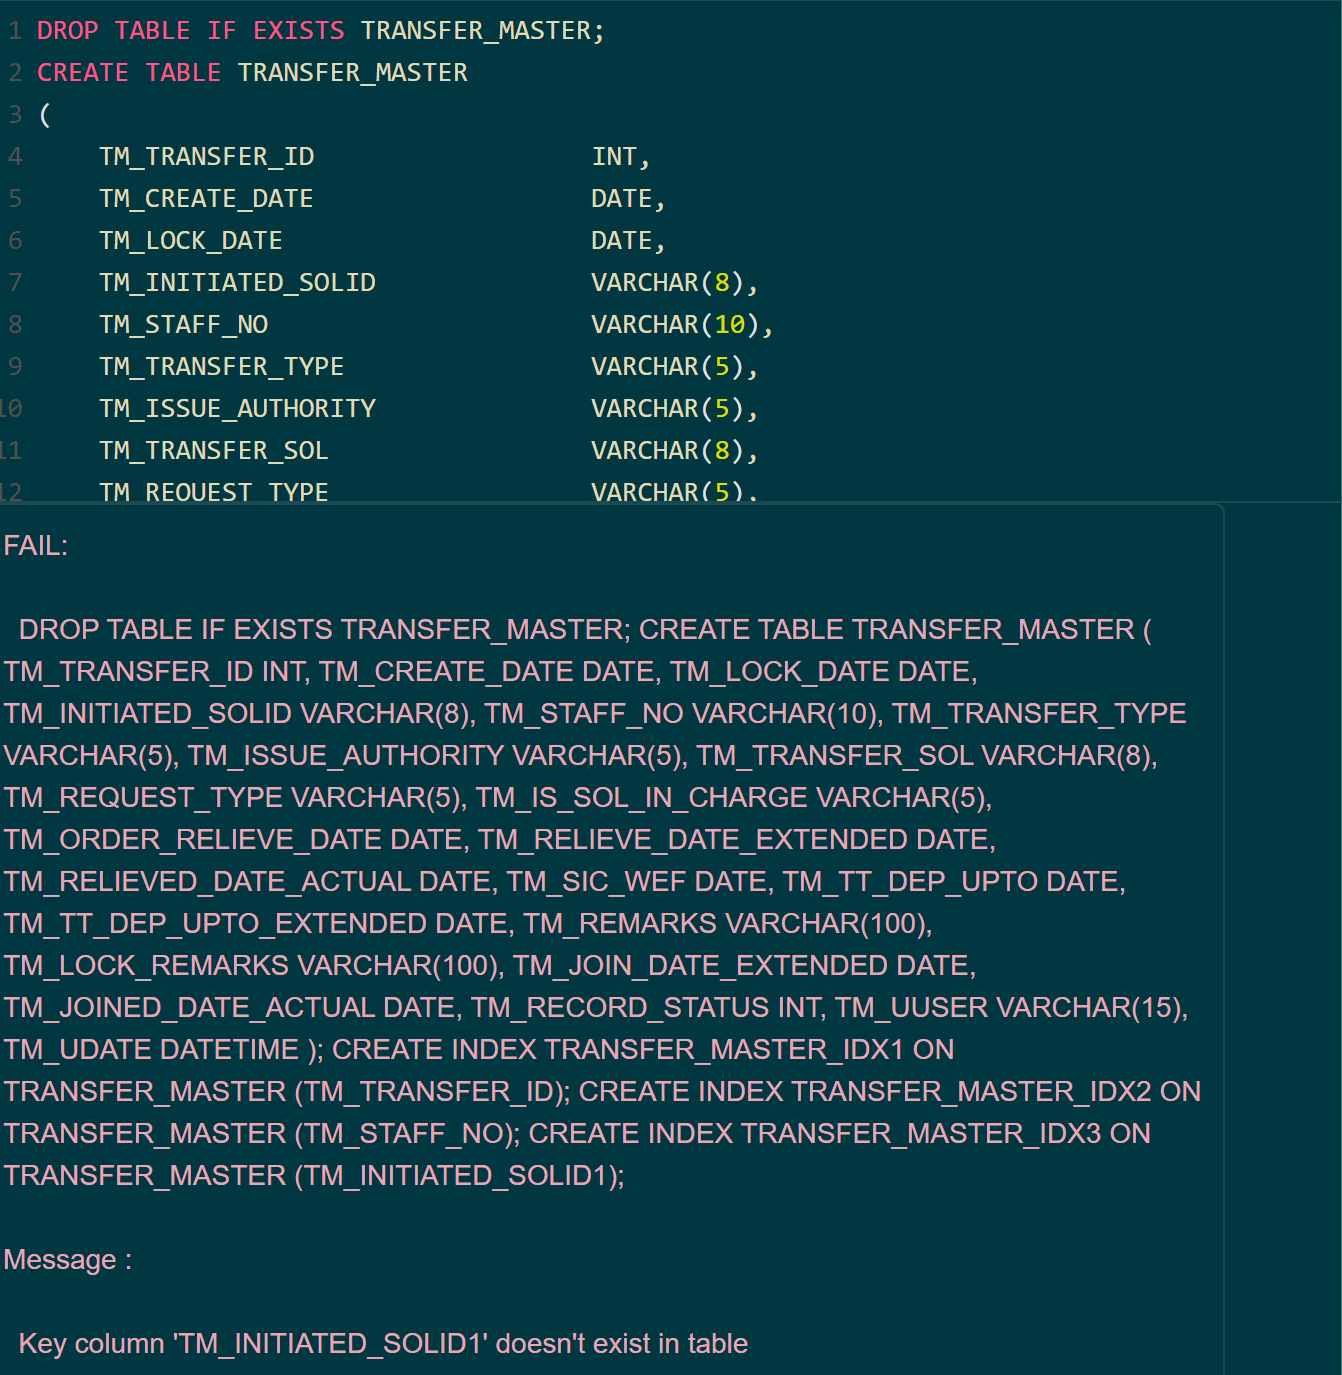Place cursor on TM_REQUEST_TYPE line 12
Screen dimensions: 1342x1375
pos(213,491)
